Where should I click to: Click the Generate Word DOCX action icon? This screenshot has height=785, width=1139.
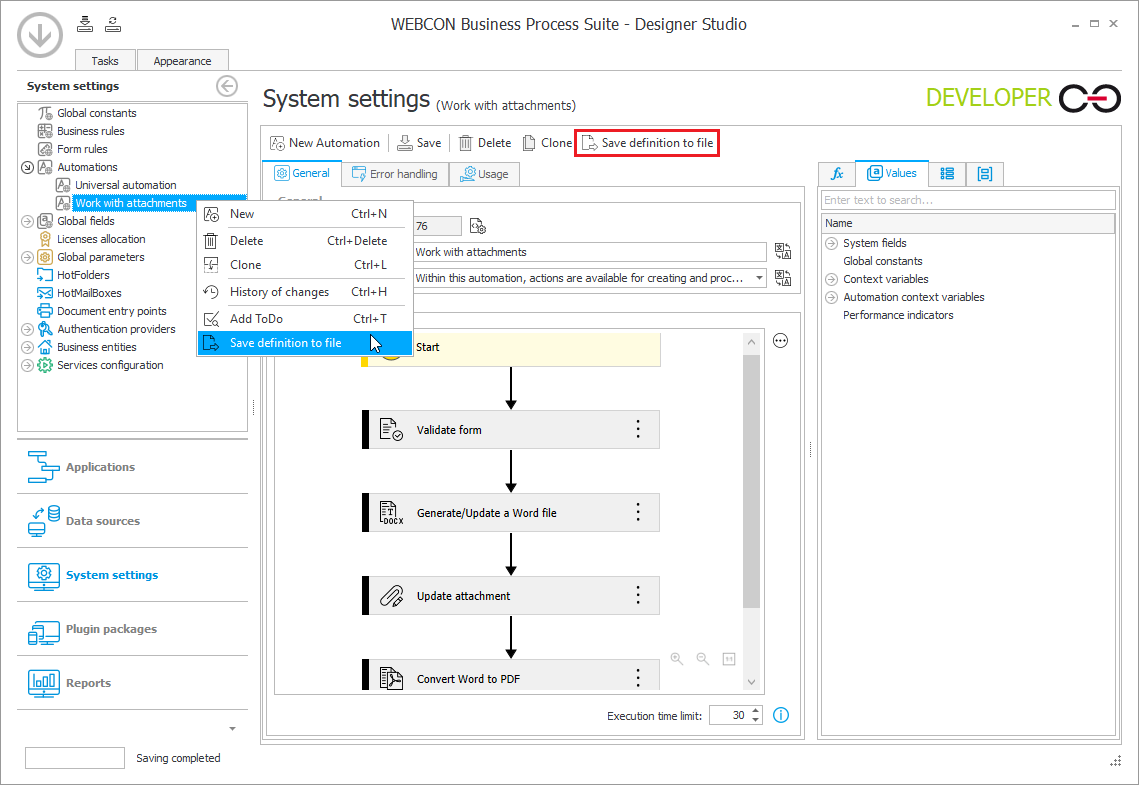click(x=391, y=512)
